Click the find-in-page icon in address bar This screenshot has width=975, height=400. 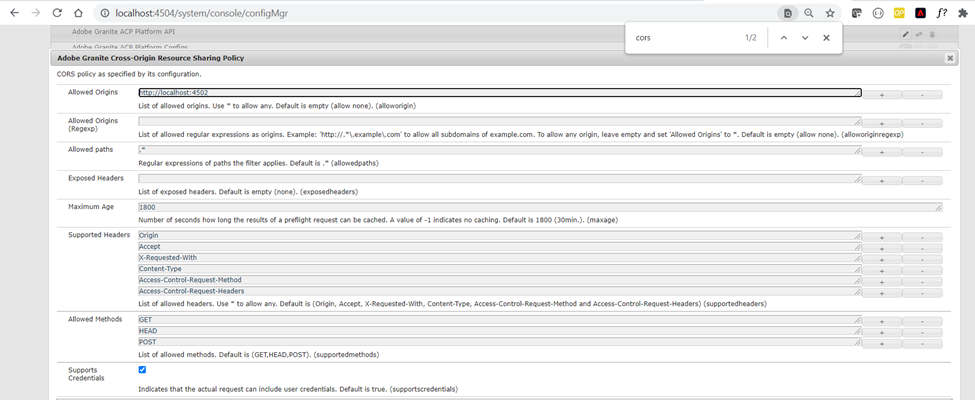coord(788,12)
